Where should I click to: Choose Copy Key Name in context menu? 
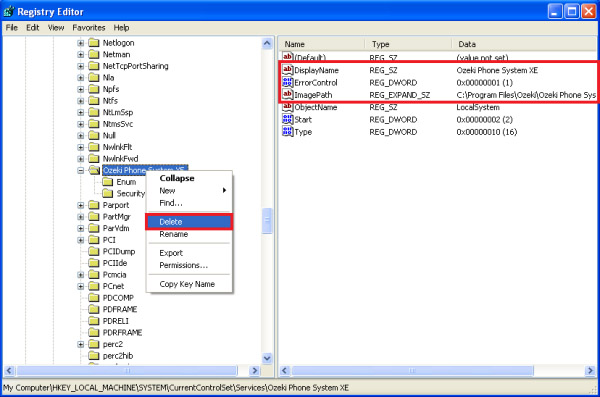(x=189, y=284)
